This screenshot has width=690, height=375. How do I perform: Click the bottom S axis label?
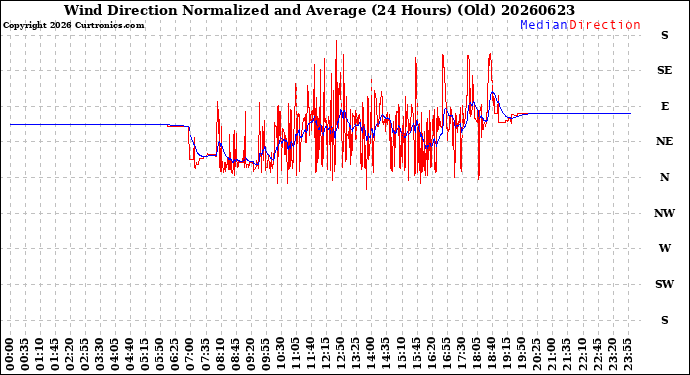[x=664, y=320]
